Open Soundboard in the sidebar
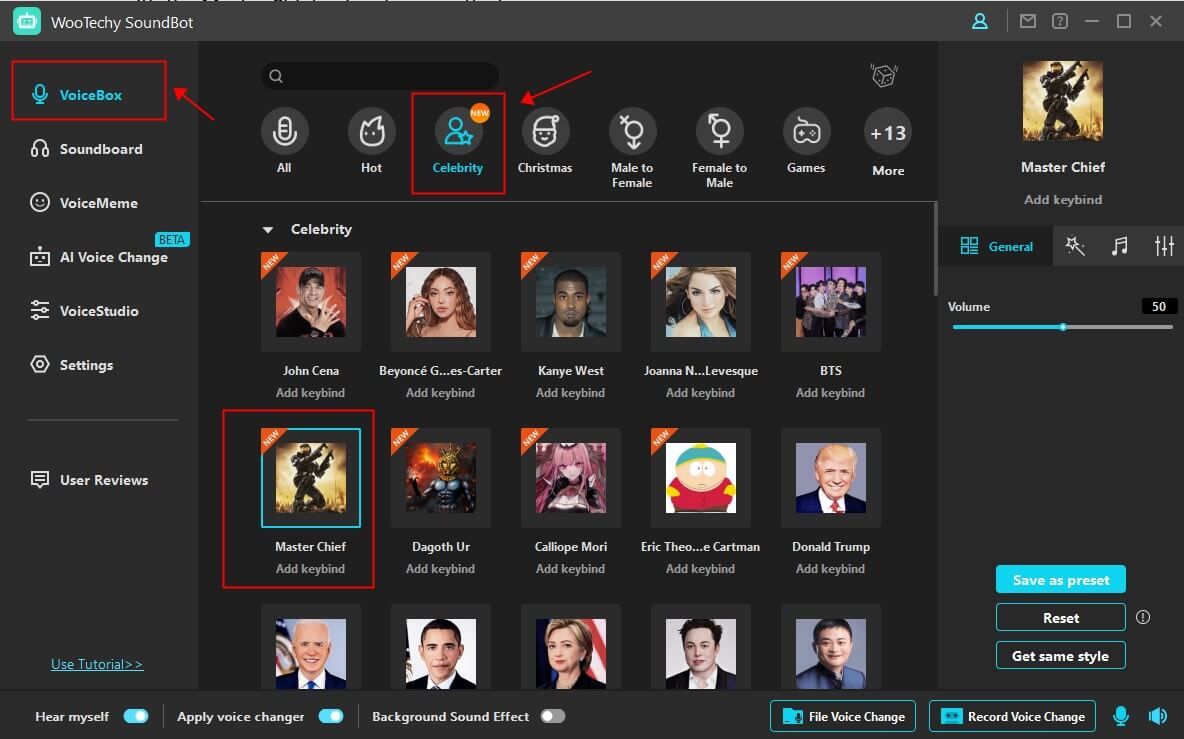Image resolution: width=1184 pixels, height=739 pixels. click(100, 149)
